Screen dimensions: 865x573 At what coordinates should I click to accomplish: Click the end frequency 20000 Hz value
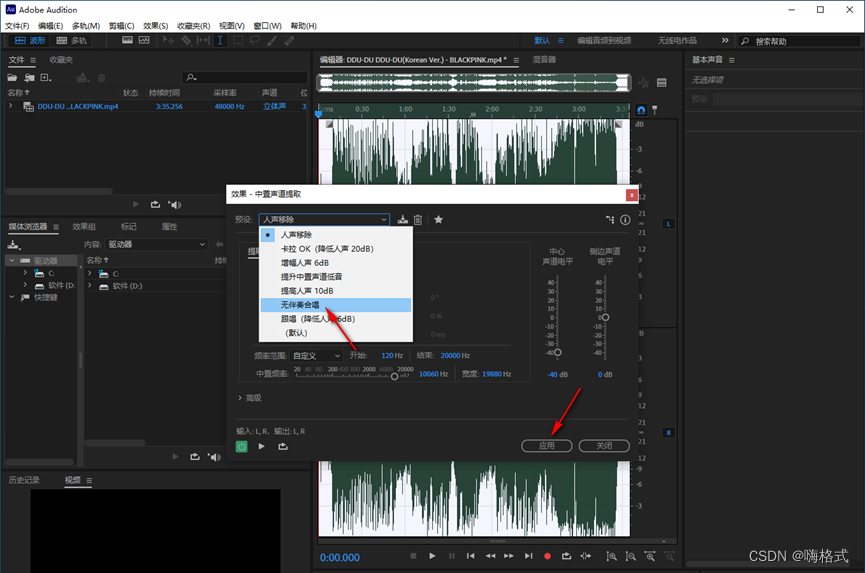point(455,356)
